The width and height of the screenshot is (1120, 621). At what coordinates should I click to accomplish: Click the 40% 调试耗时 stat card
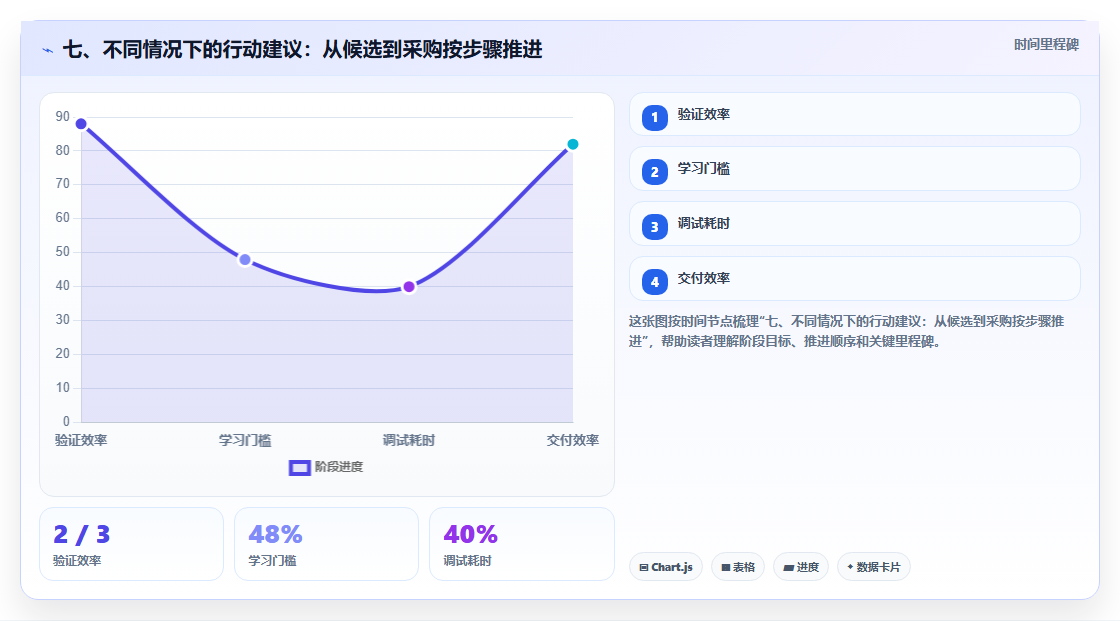(521, 544)
